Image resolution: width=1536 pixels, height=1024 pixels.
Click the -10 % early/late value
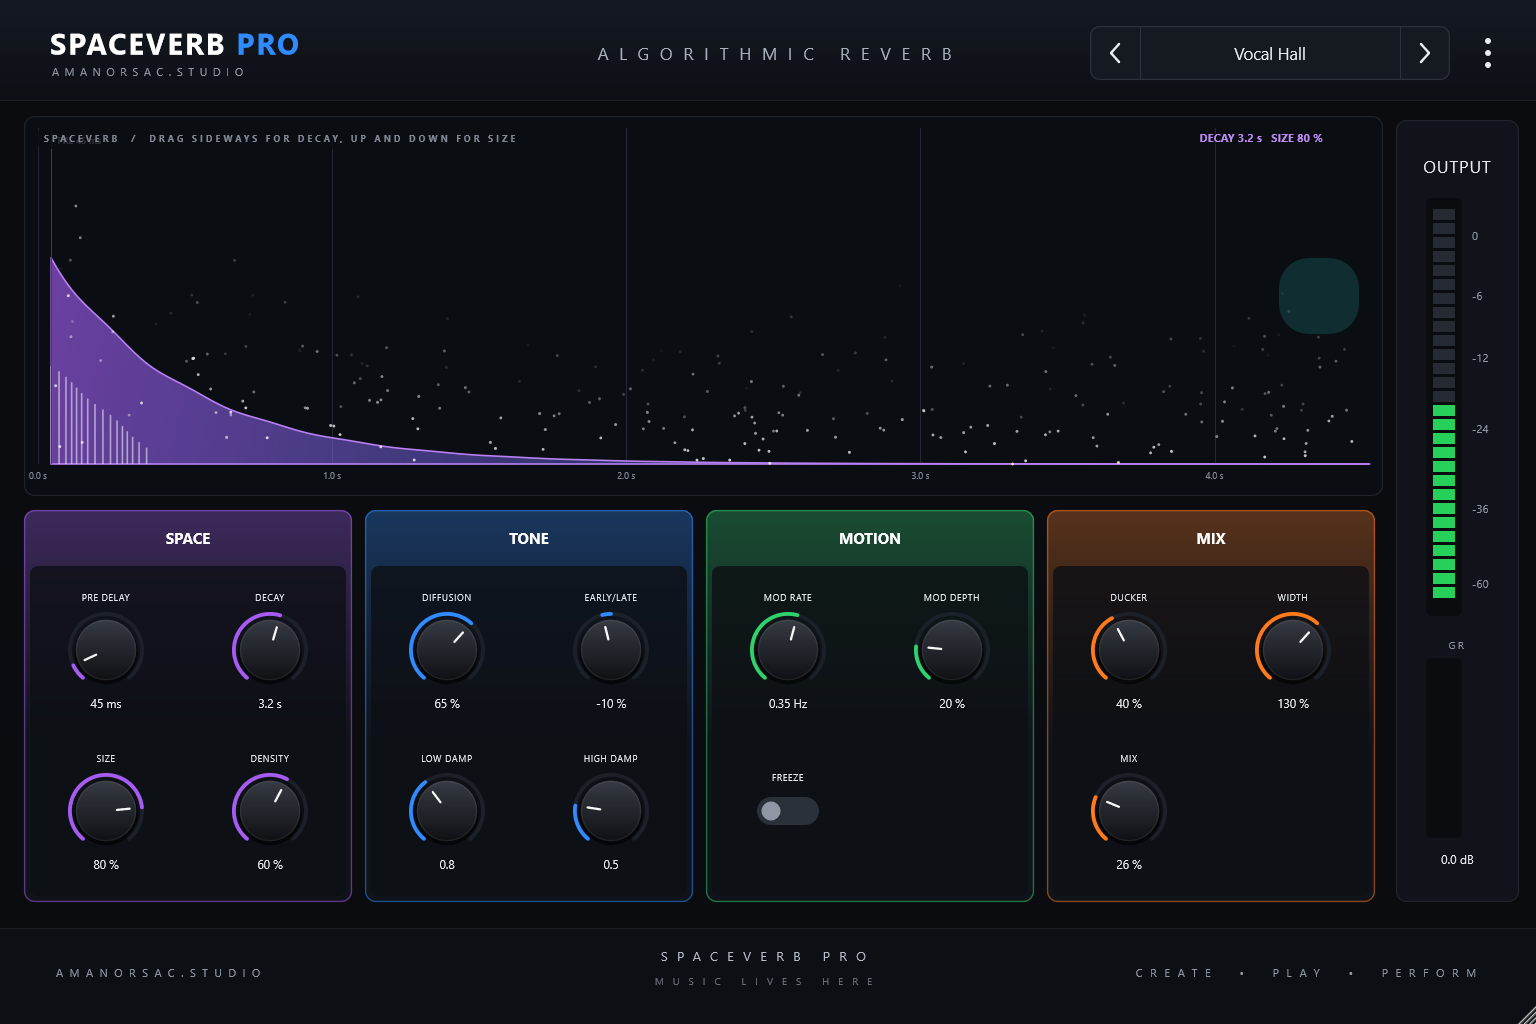tap(611, 704)
